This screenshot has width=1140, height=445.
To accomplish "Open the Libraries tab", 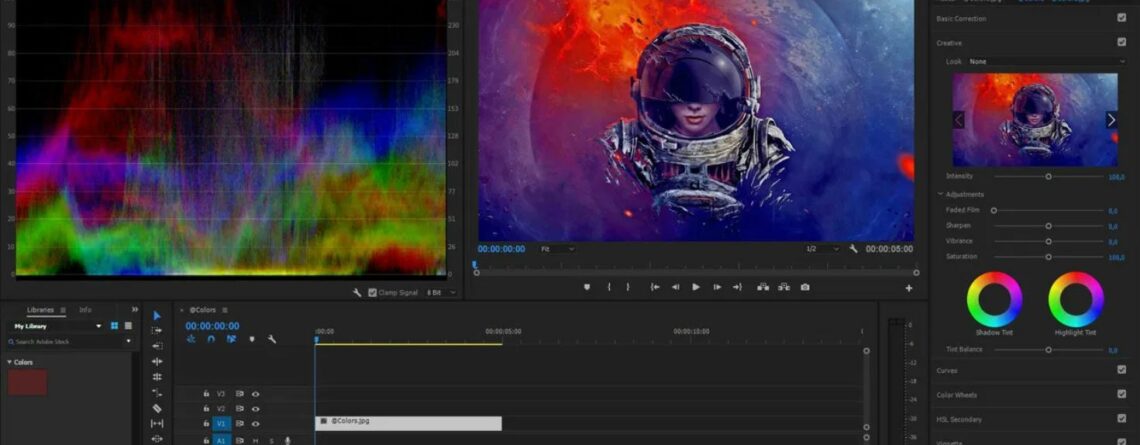I will (x=40, y=310).
